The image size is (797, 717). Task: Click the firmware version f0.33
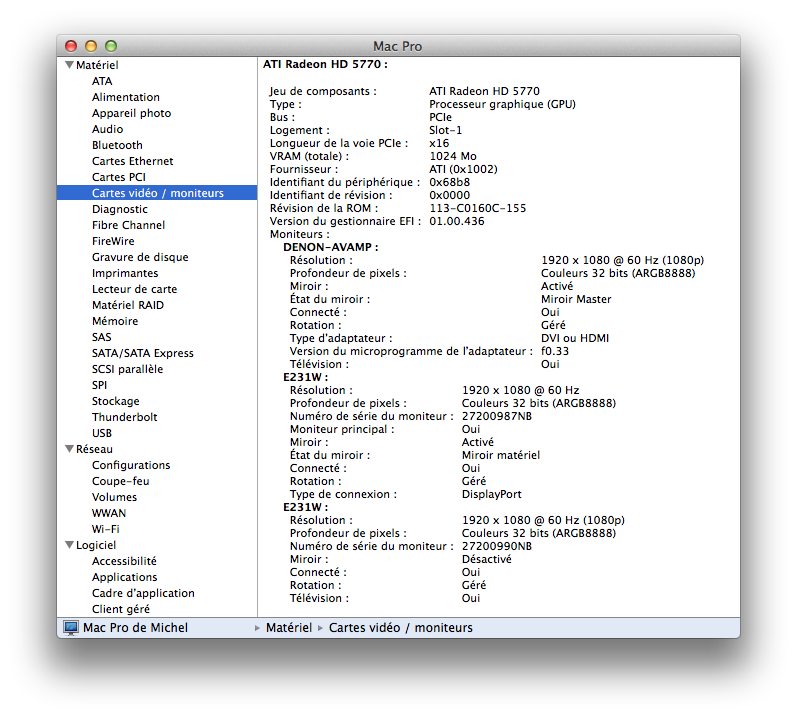tap(555, 352)
